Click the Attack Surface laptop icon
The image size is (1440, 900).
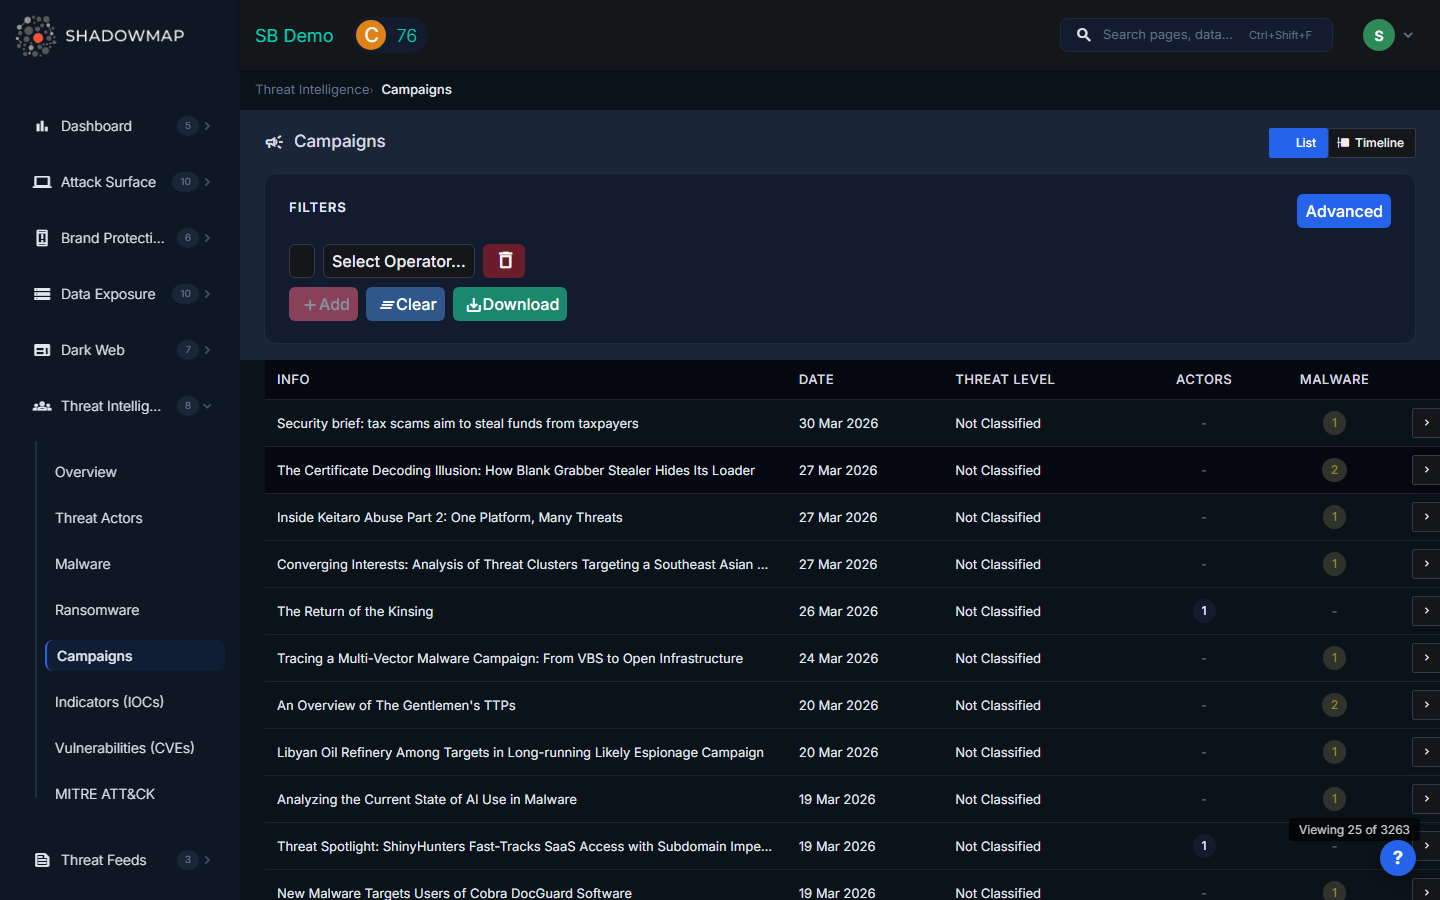pyautogui.click(x=42, y=182)
